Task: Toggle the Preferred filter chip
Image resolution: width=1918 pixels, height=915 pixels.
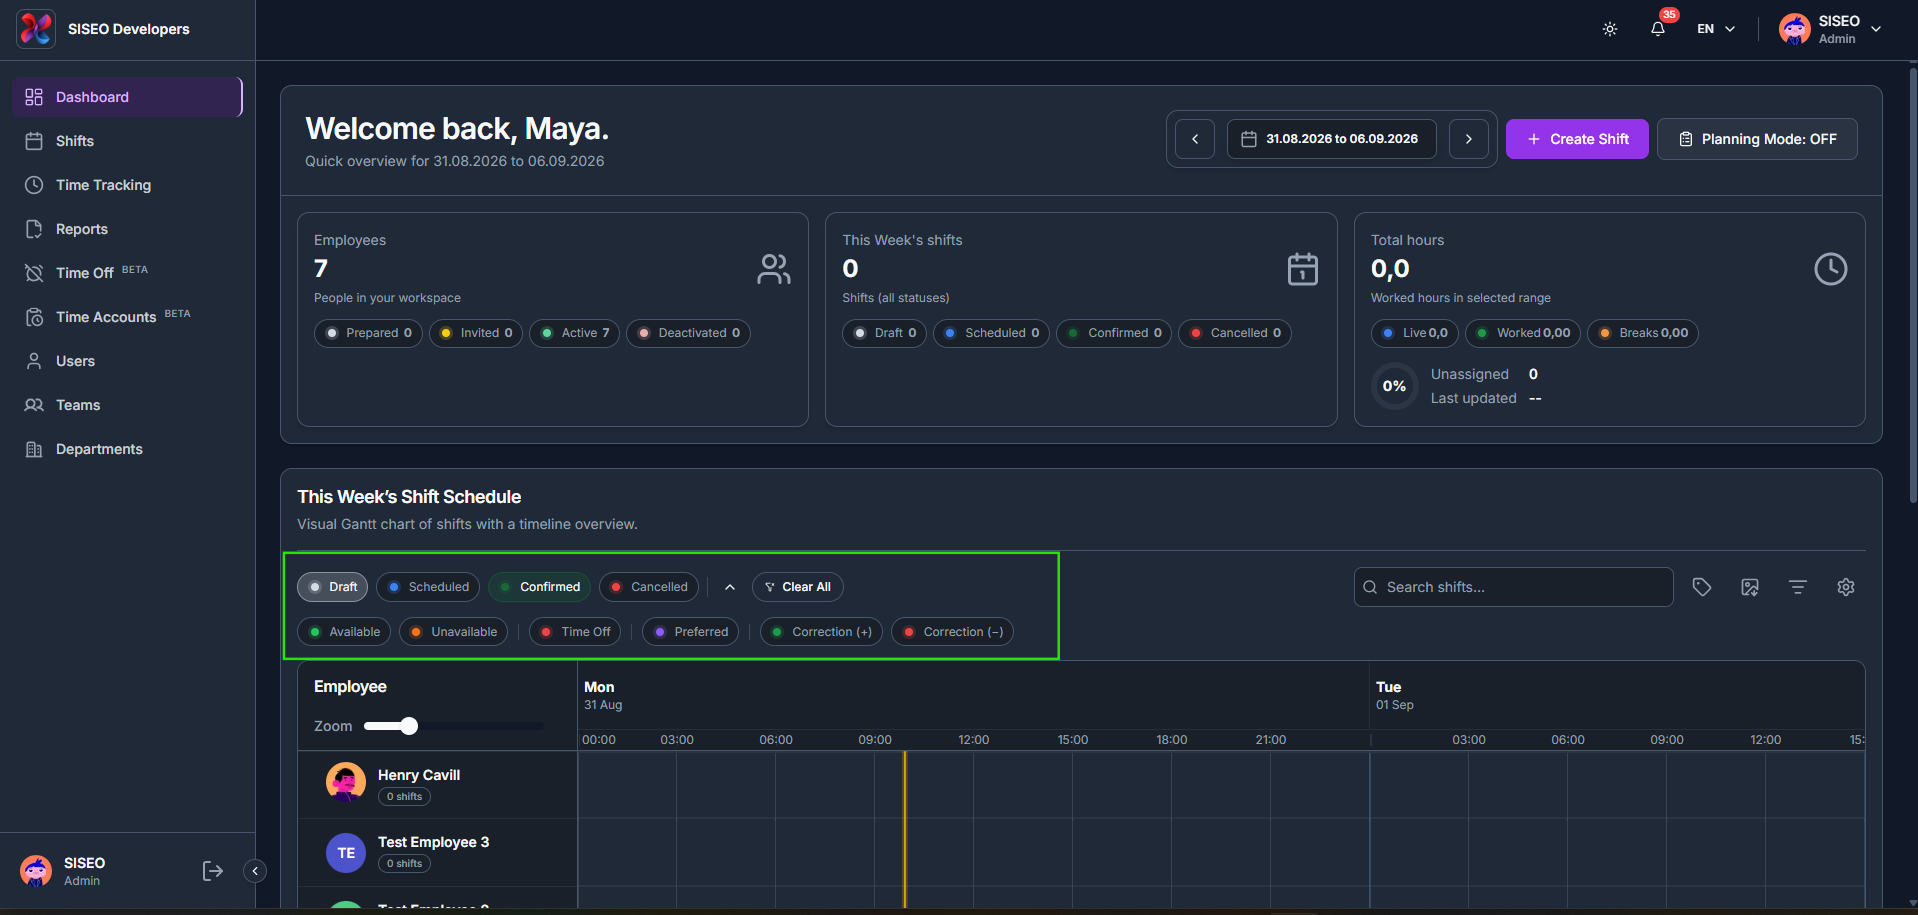Action: coord(691,632)
